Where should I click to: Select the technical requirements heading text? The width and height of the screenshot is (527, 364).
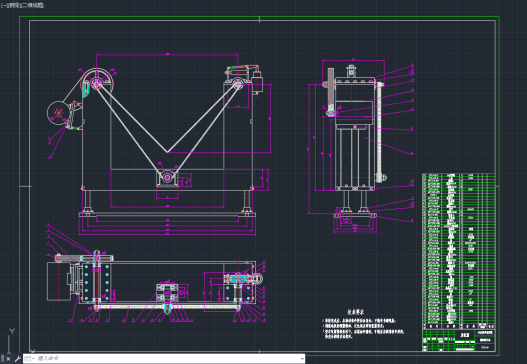click(x=356, y=312)
